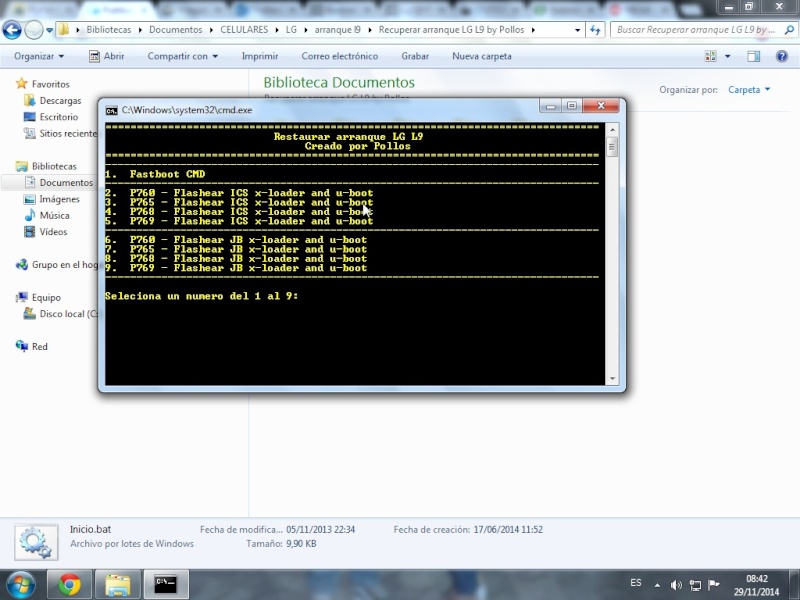Image resolution: width=800 pixels, height=600 pixels.
Task: Click the modification date 05/11/2013 22:34
Action: [x=320, y=530]
